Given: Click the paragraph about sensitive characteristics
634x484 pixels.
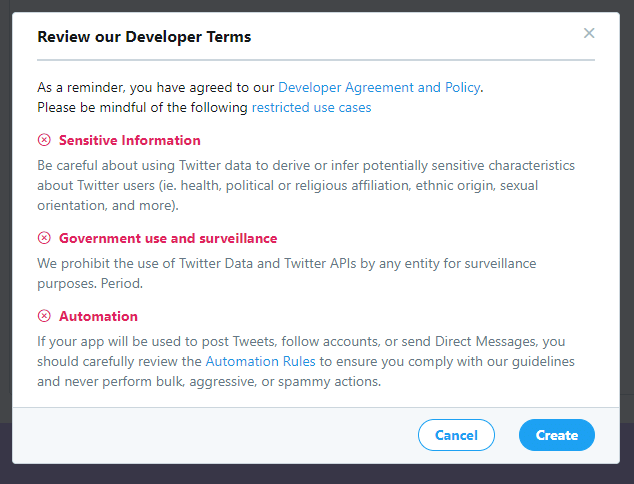Looking at the screenshot, I should click(306, 185).
